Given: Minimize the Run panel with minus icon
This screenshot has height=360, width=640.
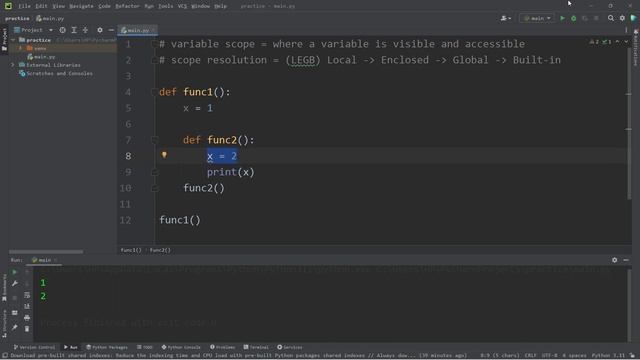Looking at the screenshot, I should (x=626, y=260).
